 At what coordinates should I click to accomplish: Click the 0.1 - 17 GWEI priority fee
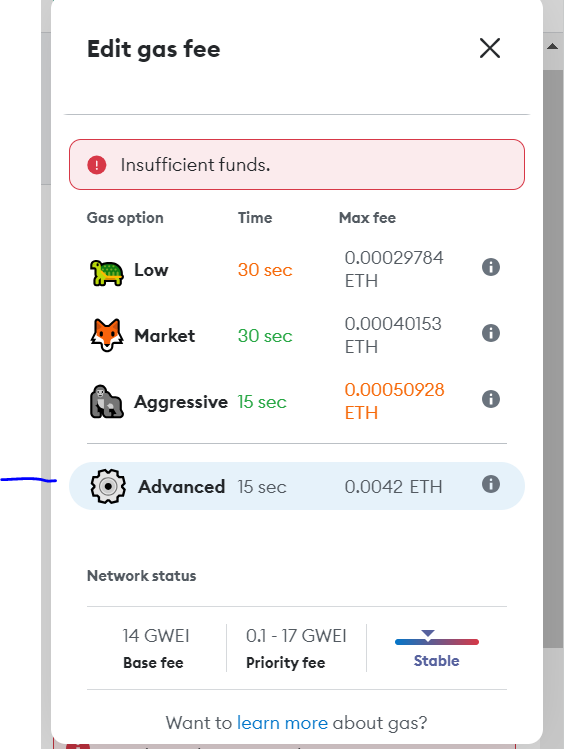(296, 636)
